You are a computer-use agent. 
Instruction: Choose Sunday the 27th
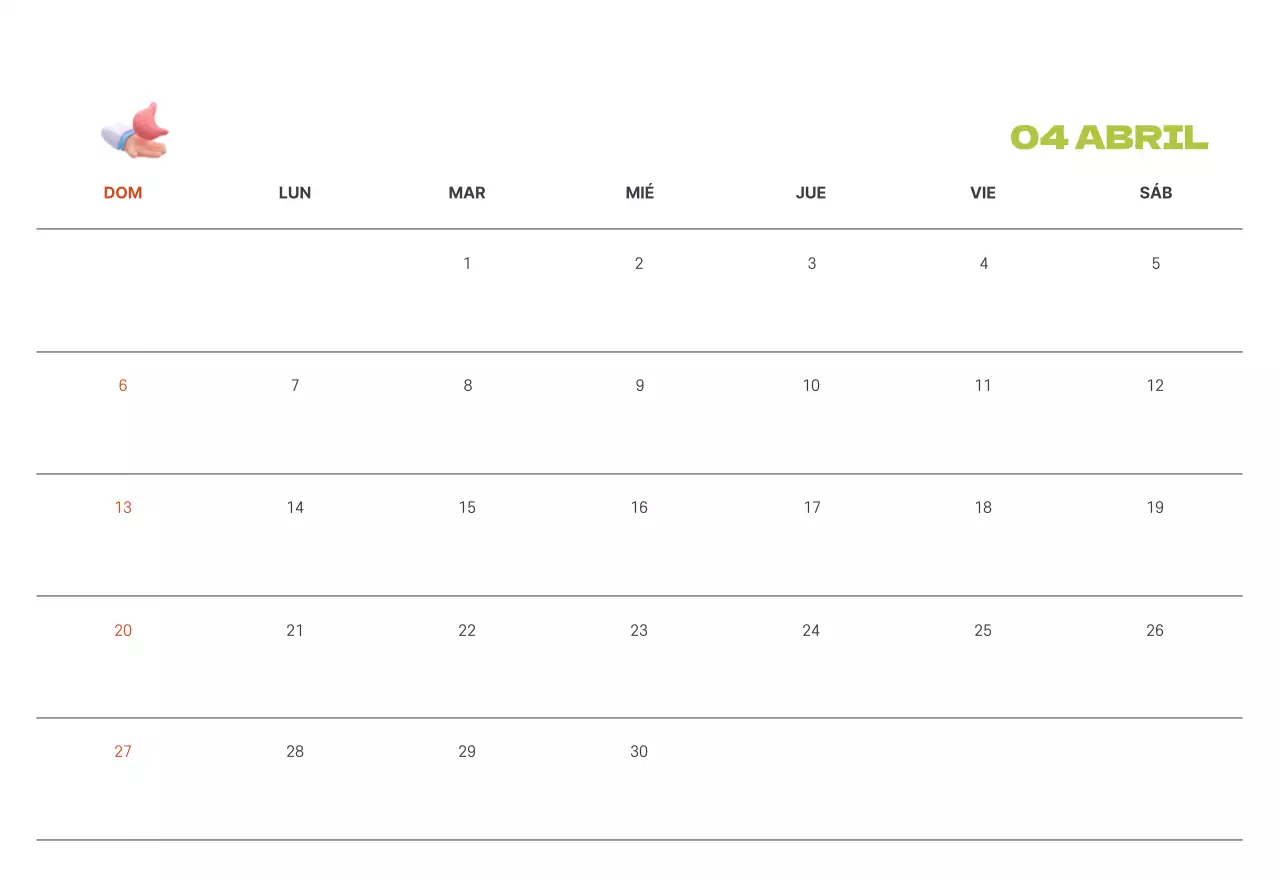pos(123,752)
